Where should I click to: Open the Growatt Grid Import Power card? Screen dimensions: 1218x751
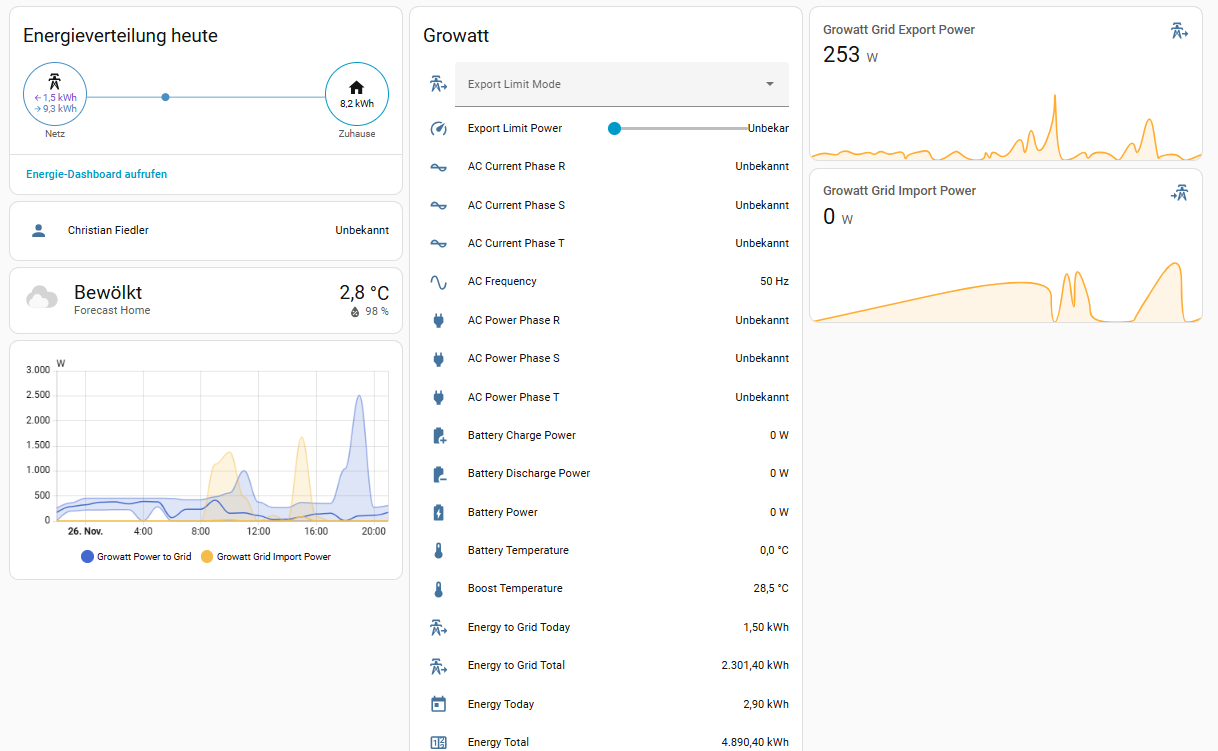pyautogui.click(x=1005, y=245)
